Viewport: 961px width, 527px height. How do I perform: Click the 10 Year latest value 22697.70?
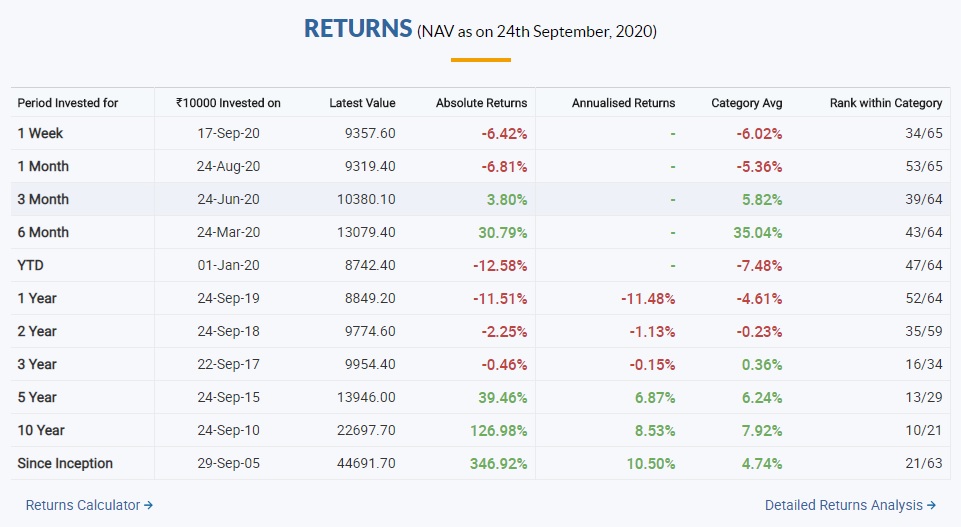coord(367,430)
